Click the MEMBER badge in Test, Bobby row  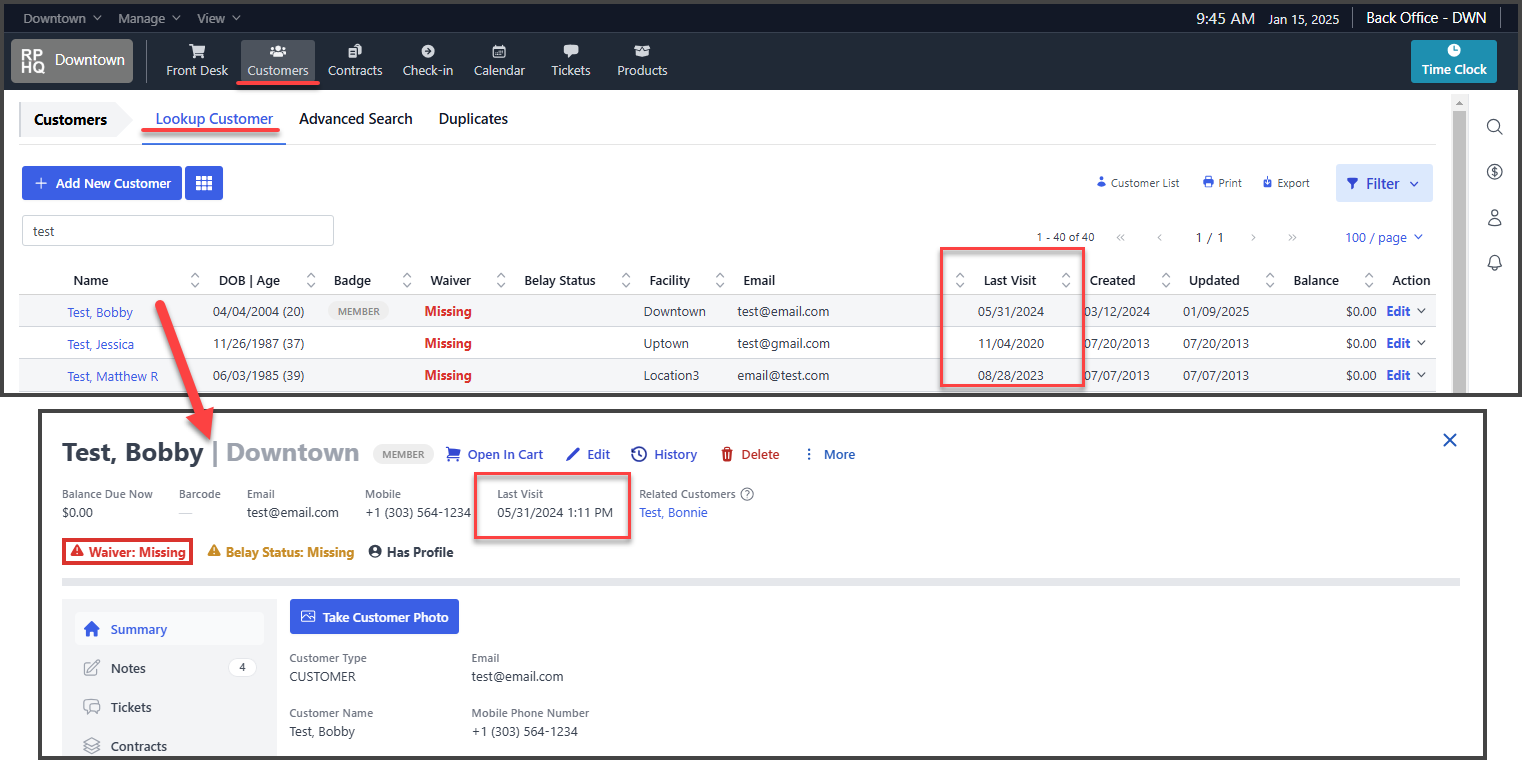click(358, 311)
